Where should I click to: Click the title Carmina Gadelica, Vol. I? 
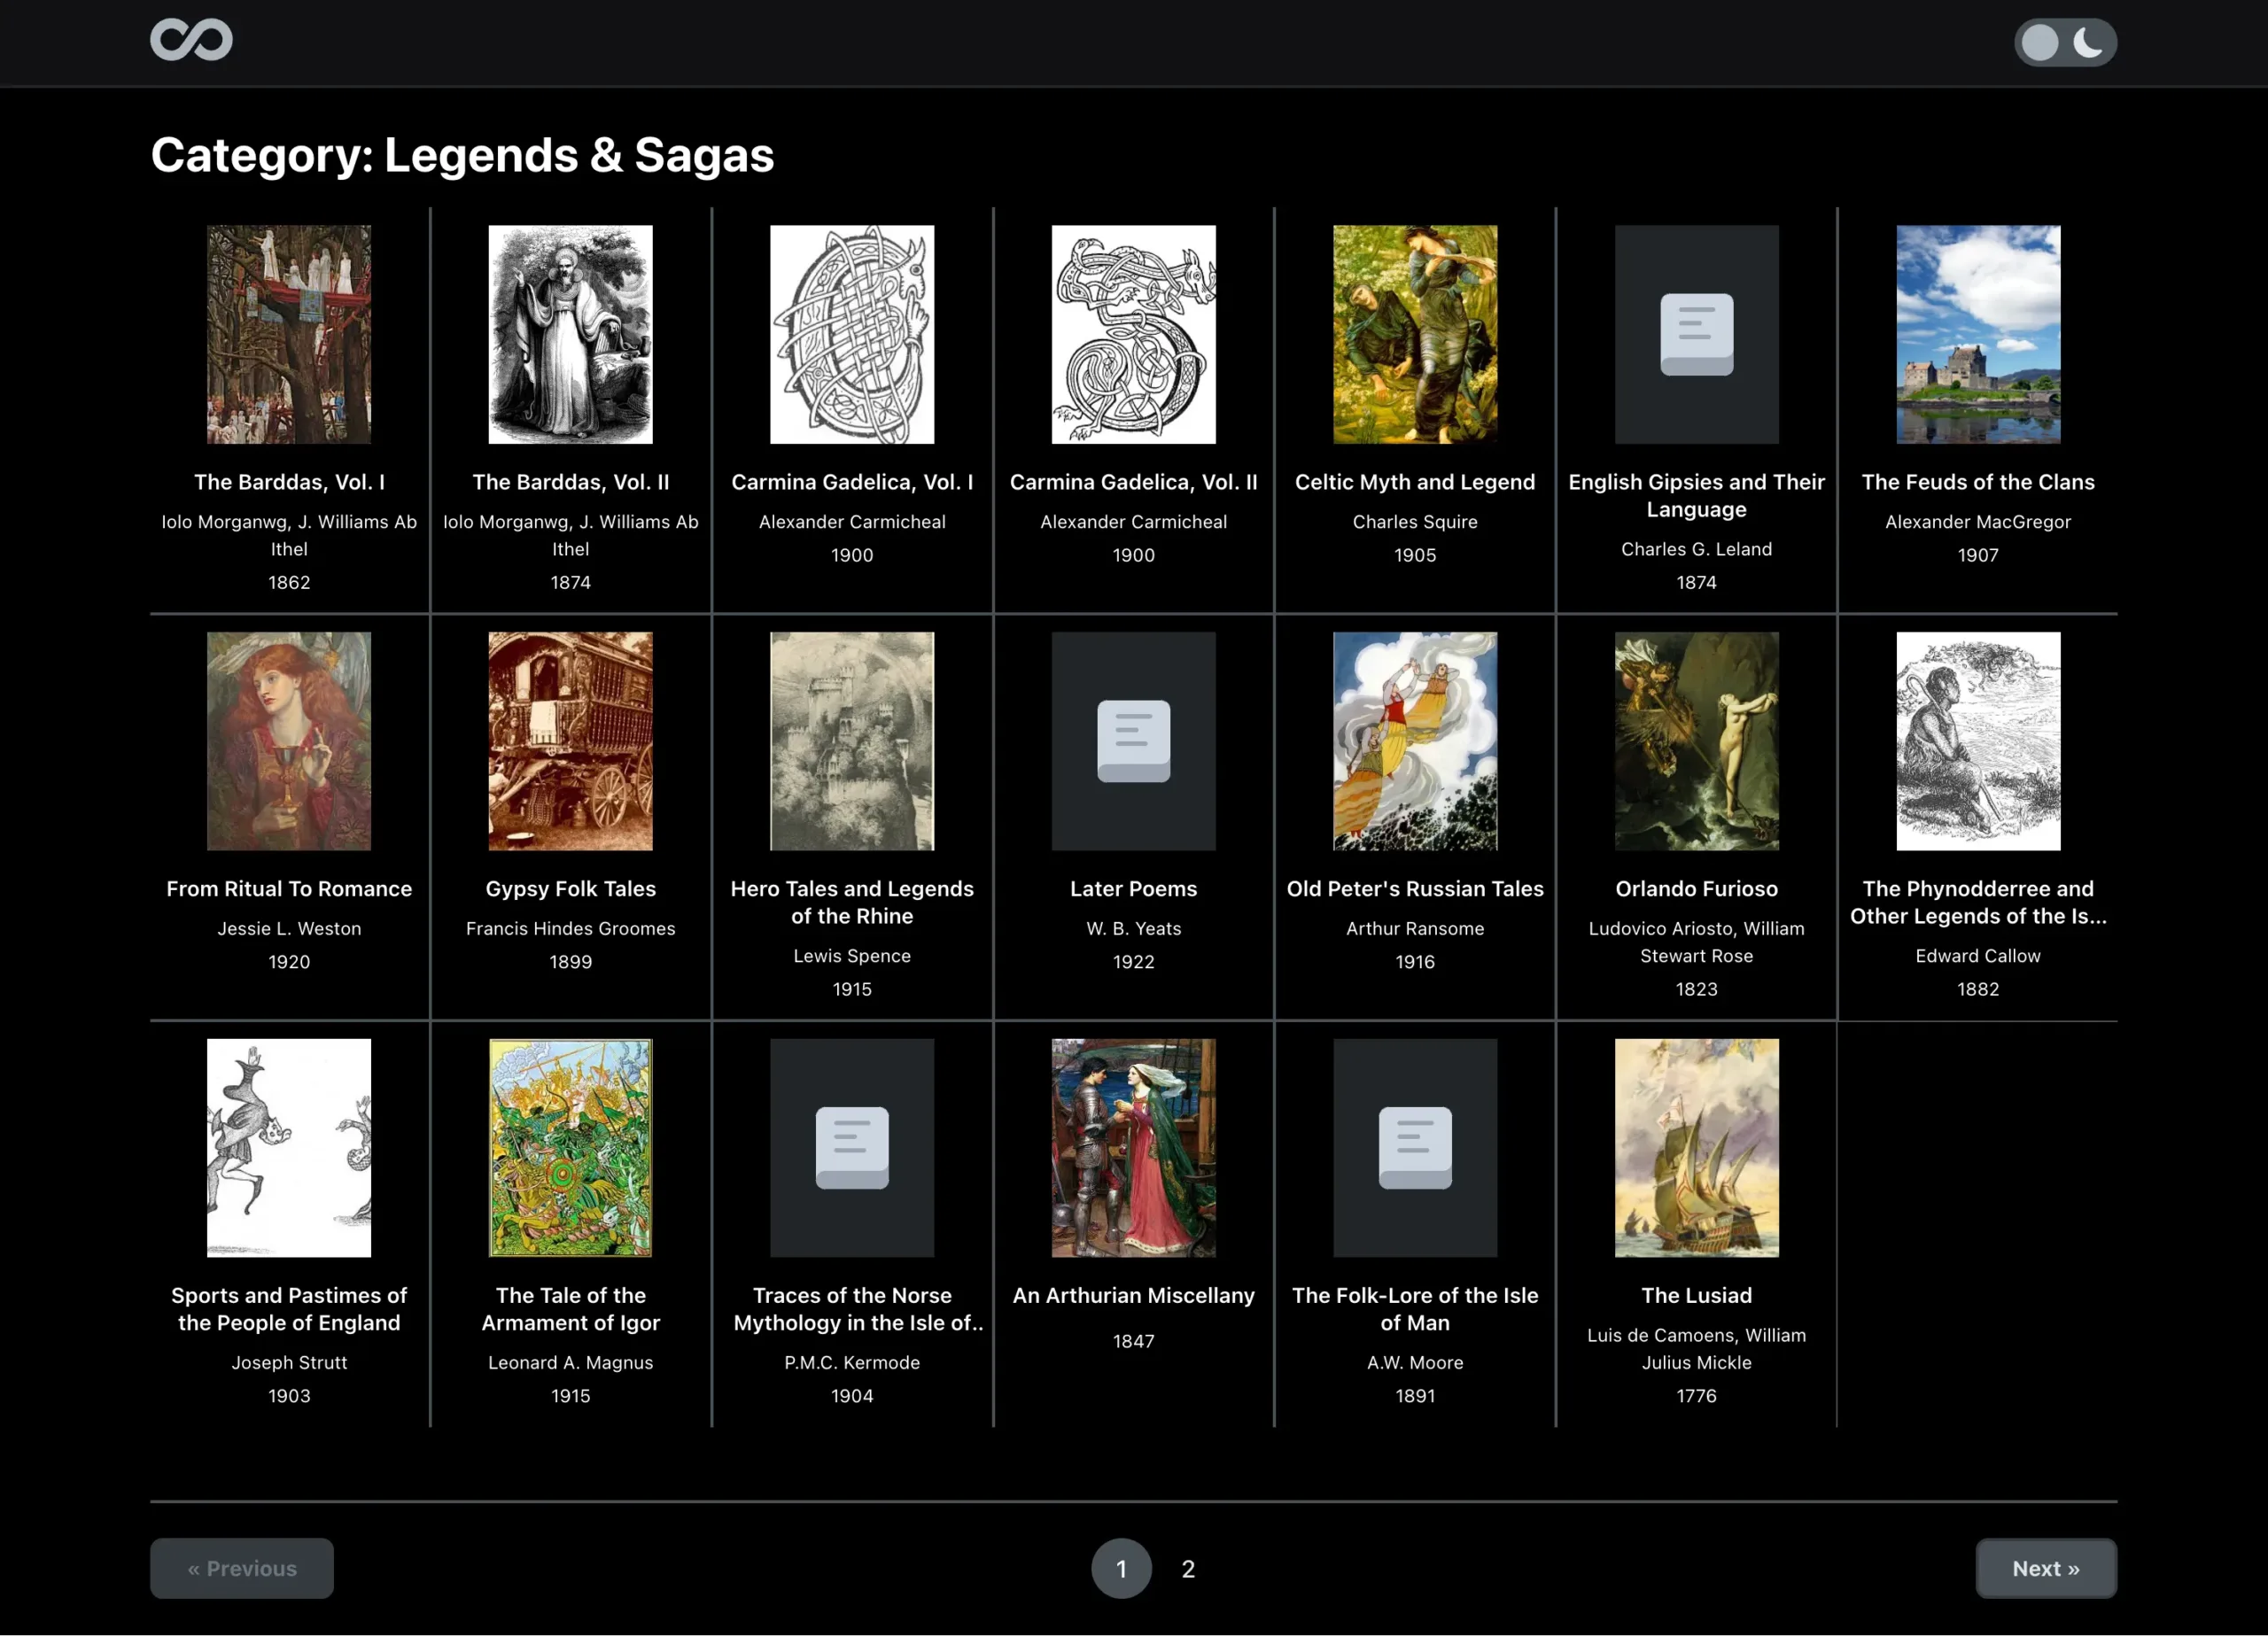click(x=852, y=482)
